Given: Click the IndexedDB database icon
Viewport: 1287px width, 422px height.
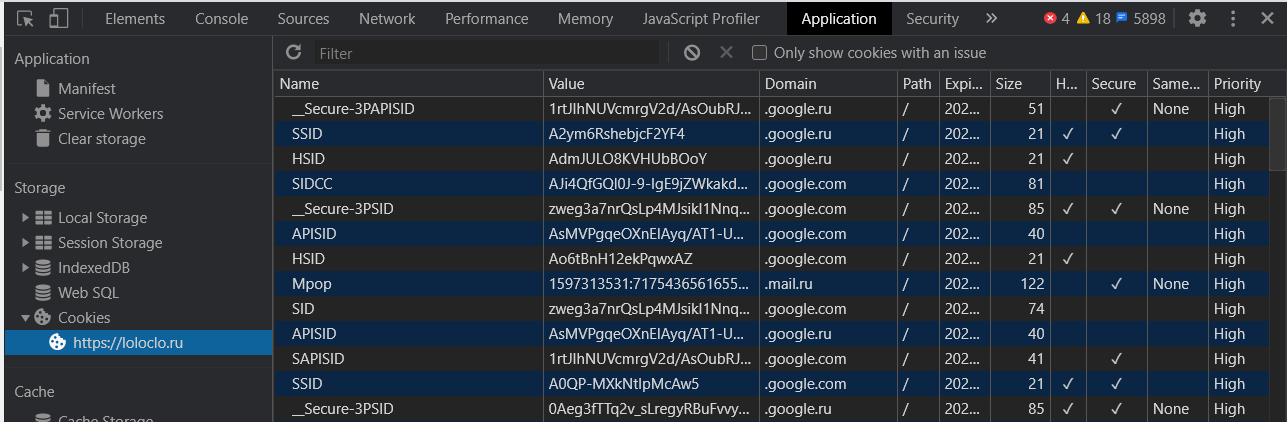Looking at the screenshot, I should 43,268.
